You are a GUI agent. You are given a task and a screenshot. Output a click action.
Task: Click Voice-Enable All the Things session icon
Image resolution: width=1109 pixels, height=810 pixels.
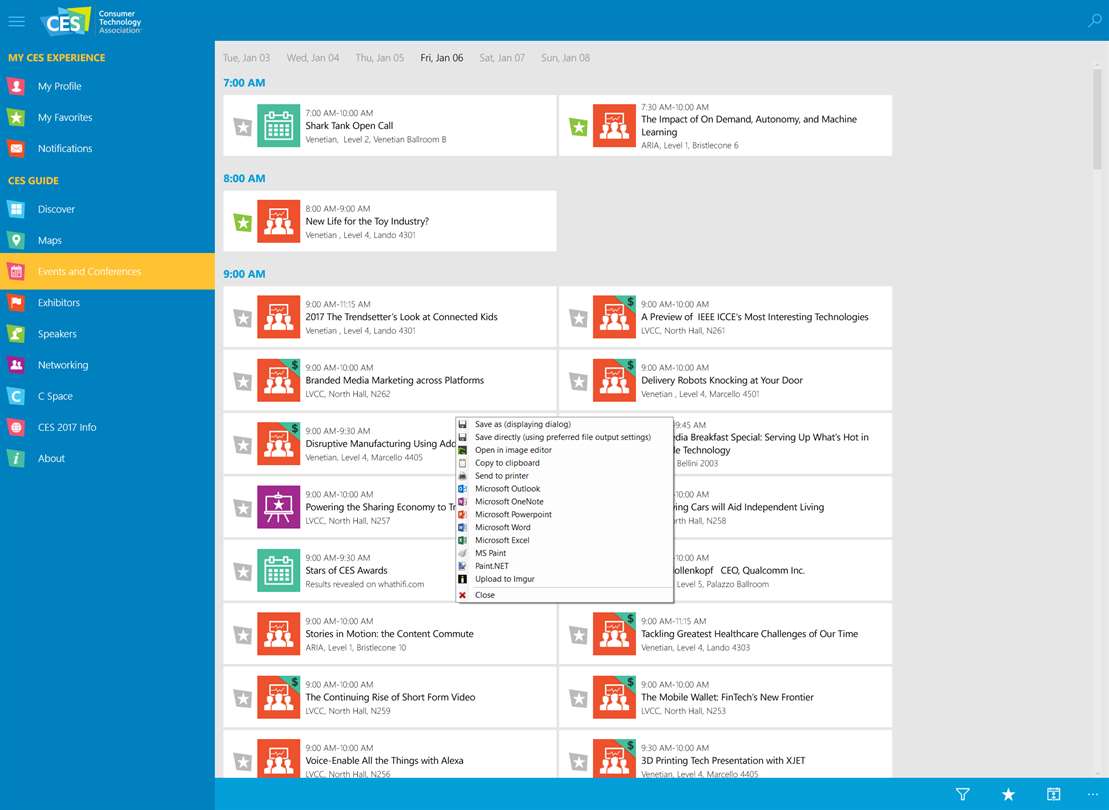(279, 758)
